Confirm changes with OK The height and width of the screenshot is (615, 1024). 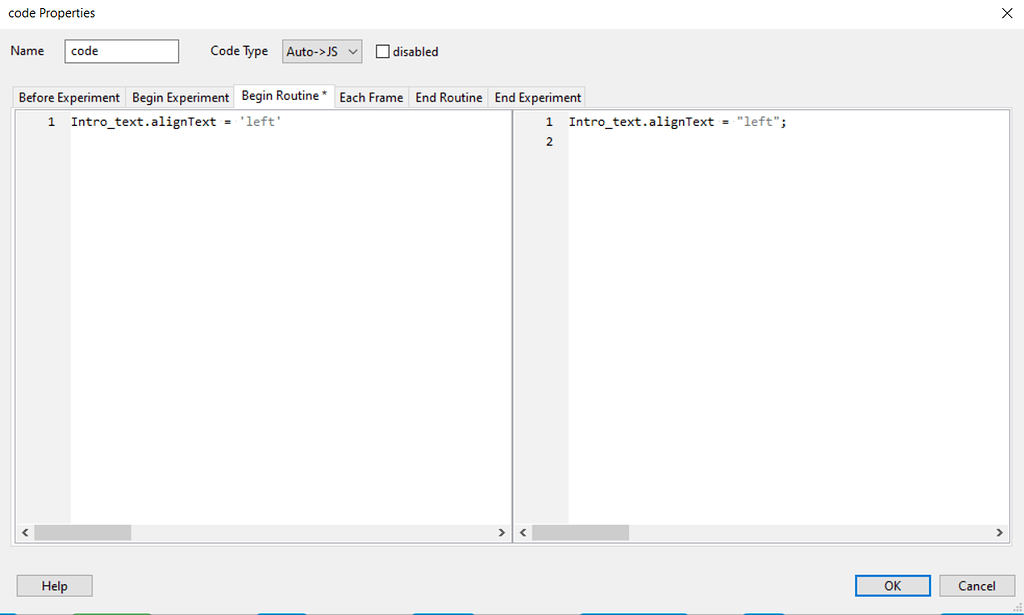pos(892,585)
